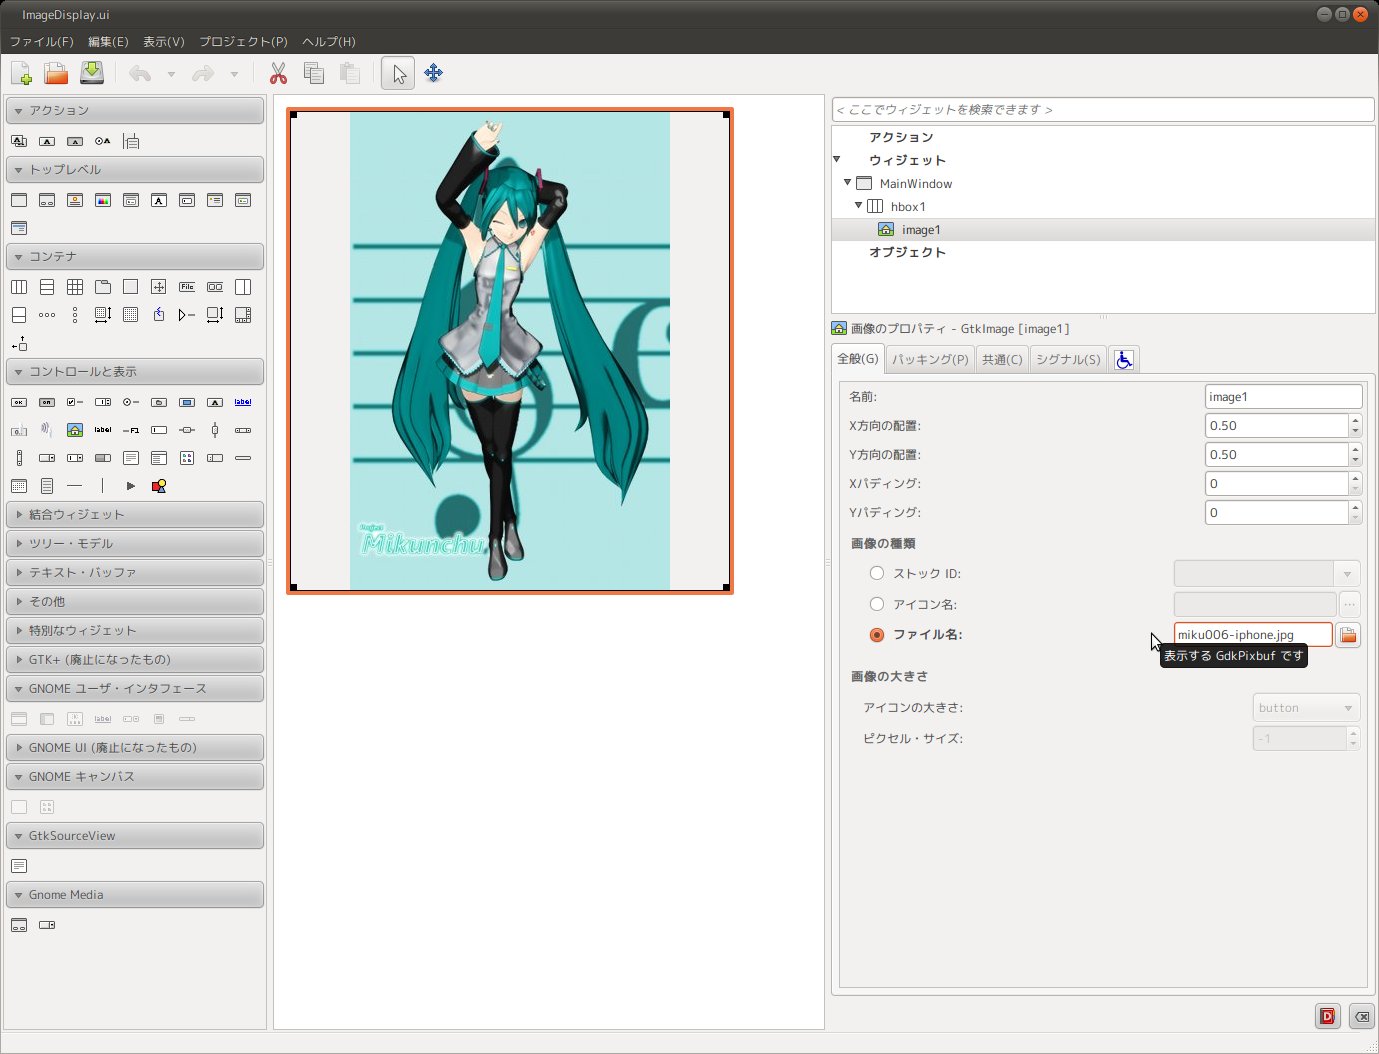1379x1054 pixels.
Task: Open the ヘルプ(H) menu
Action: (329, 42)
